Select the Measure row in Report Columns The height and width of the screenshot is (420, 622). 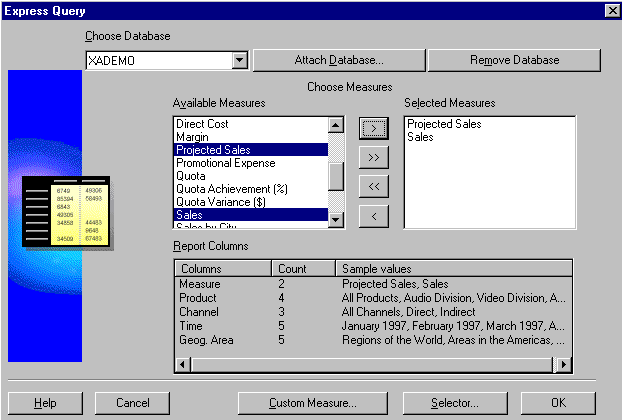click(373, 284)
